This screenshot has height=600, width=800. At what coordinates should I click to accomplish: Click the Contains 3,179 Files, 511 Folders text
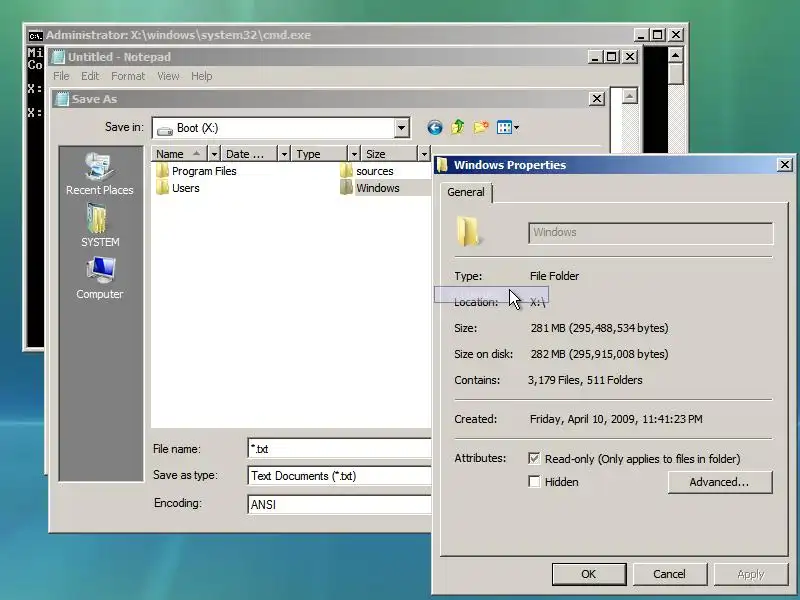click(x=585, y=380)
